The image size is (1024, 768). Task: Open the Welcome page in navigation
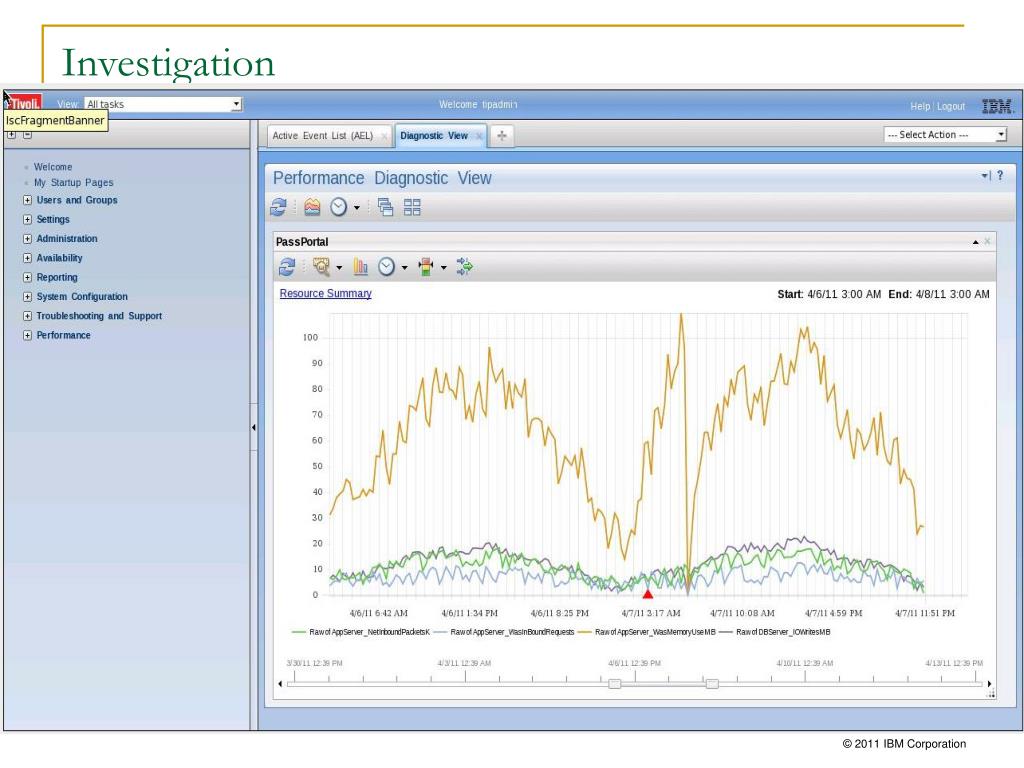click(53, 167)
